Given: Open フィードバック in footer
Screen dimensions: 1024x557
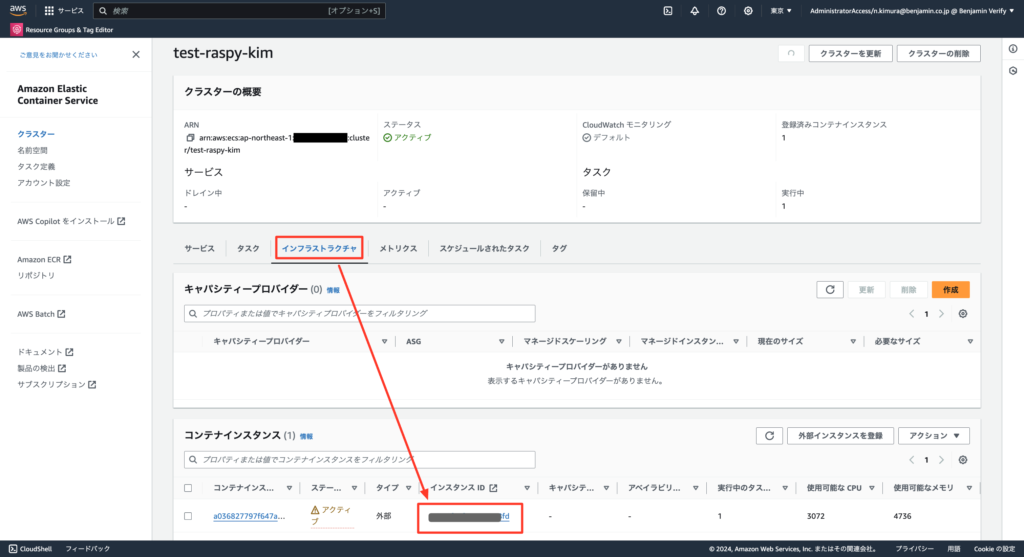Looking at the screenshot, I should pyautogui.click(x=88, y=549).
